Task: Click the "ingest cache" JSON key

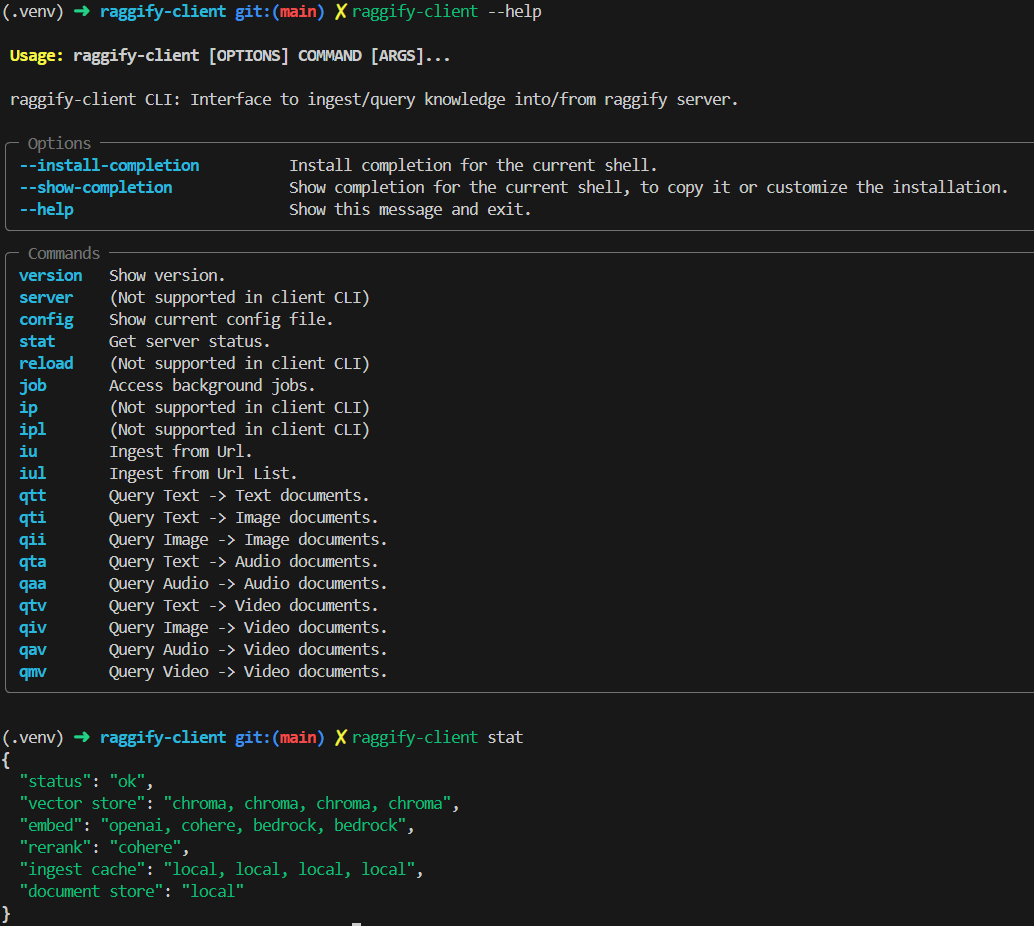Action: (82, 869)
